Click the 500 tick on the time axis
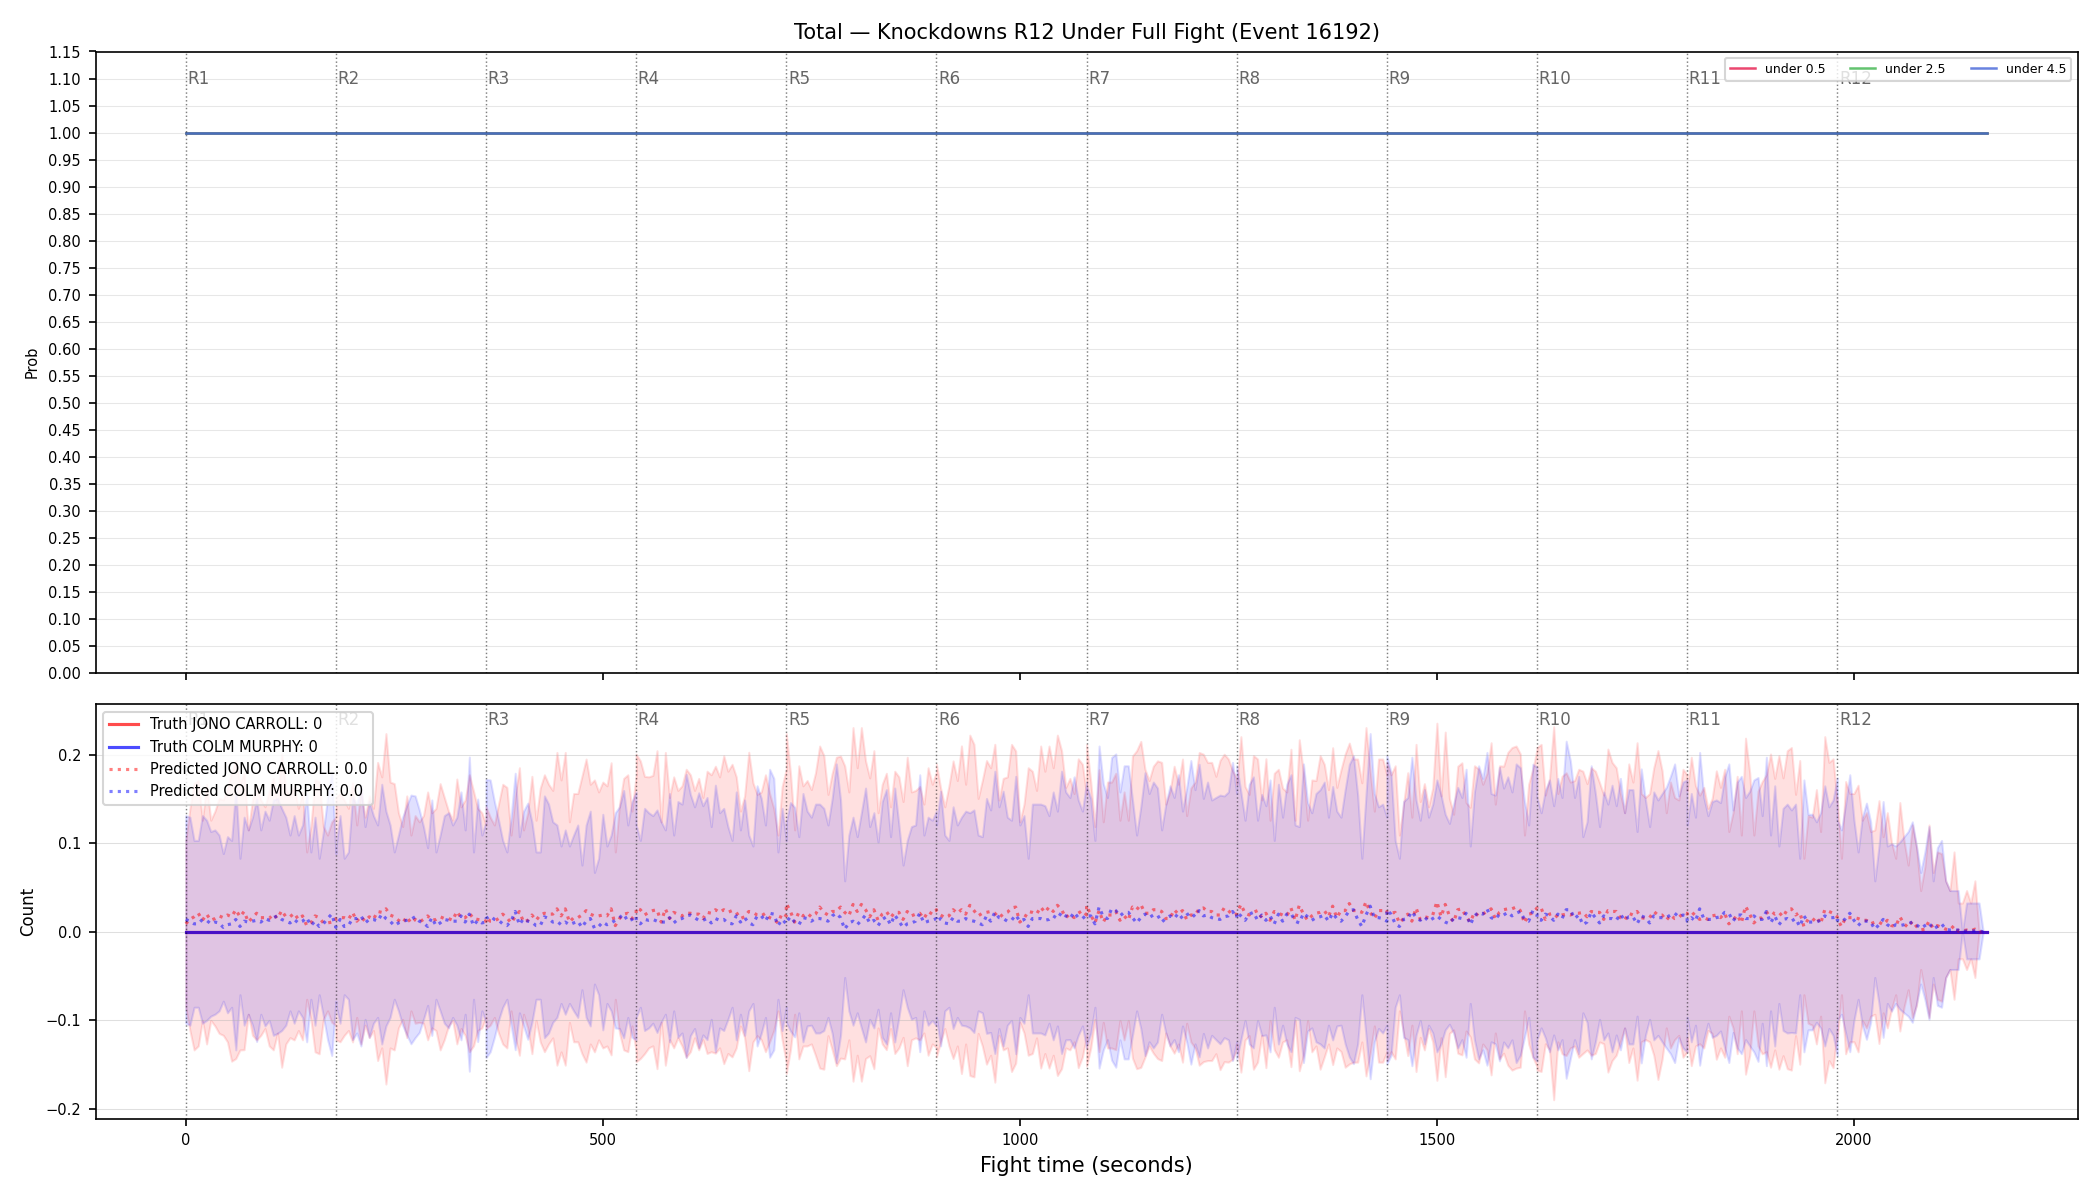The width and height of the screenshot is (2100, 1200). tap(602, 1139)
